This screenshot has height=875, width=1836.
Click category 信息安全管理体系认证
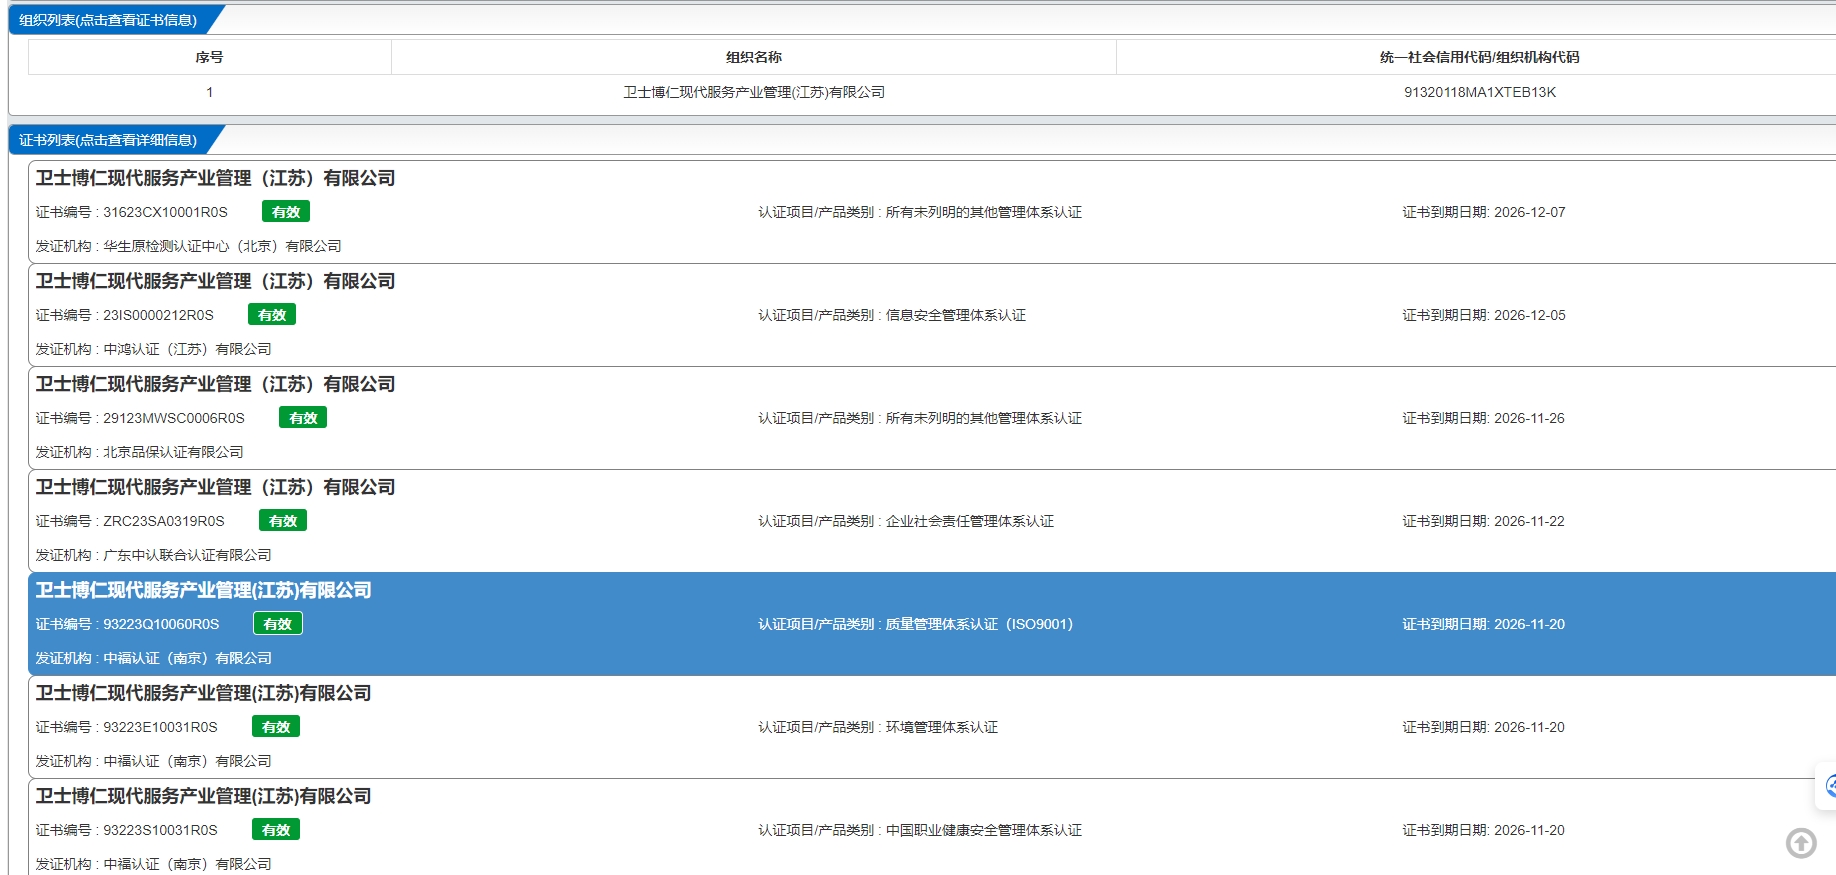coord(956,315)
